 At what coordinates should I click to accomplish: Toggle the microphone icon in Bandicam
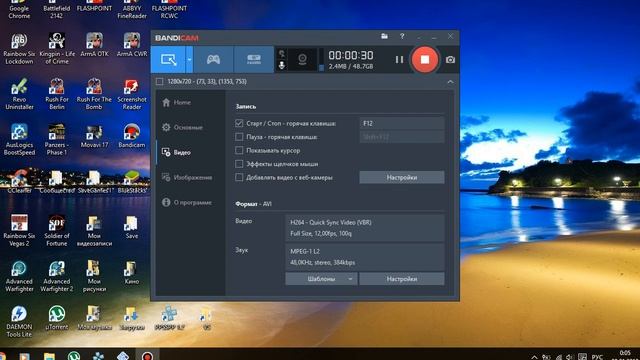pyautogui.click(x=282, y=65)
